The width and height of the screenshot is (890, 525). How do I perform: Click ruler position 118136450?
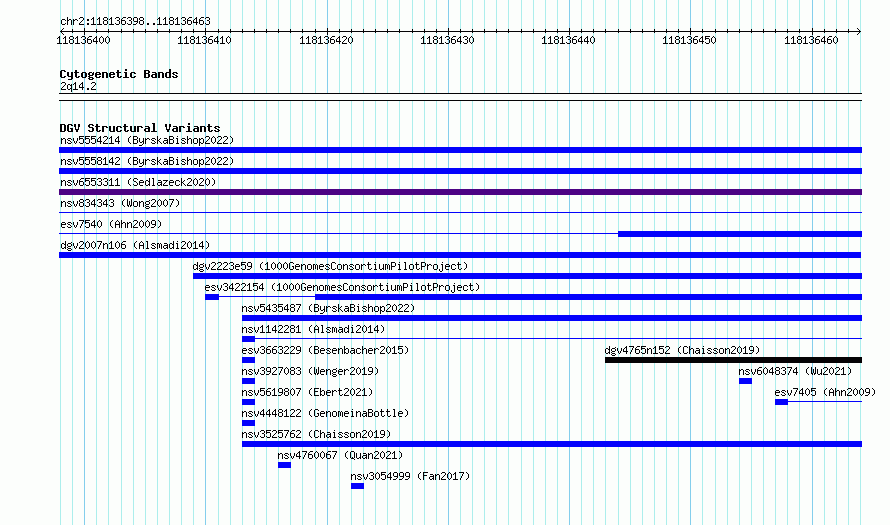click(x=690, y=40)
